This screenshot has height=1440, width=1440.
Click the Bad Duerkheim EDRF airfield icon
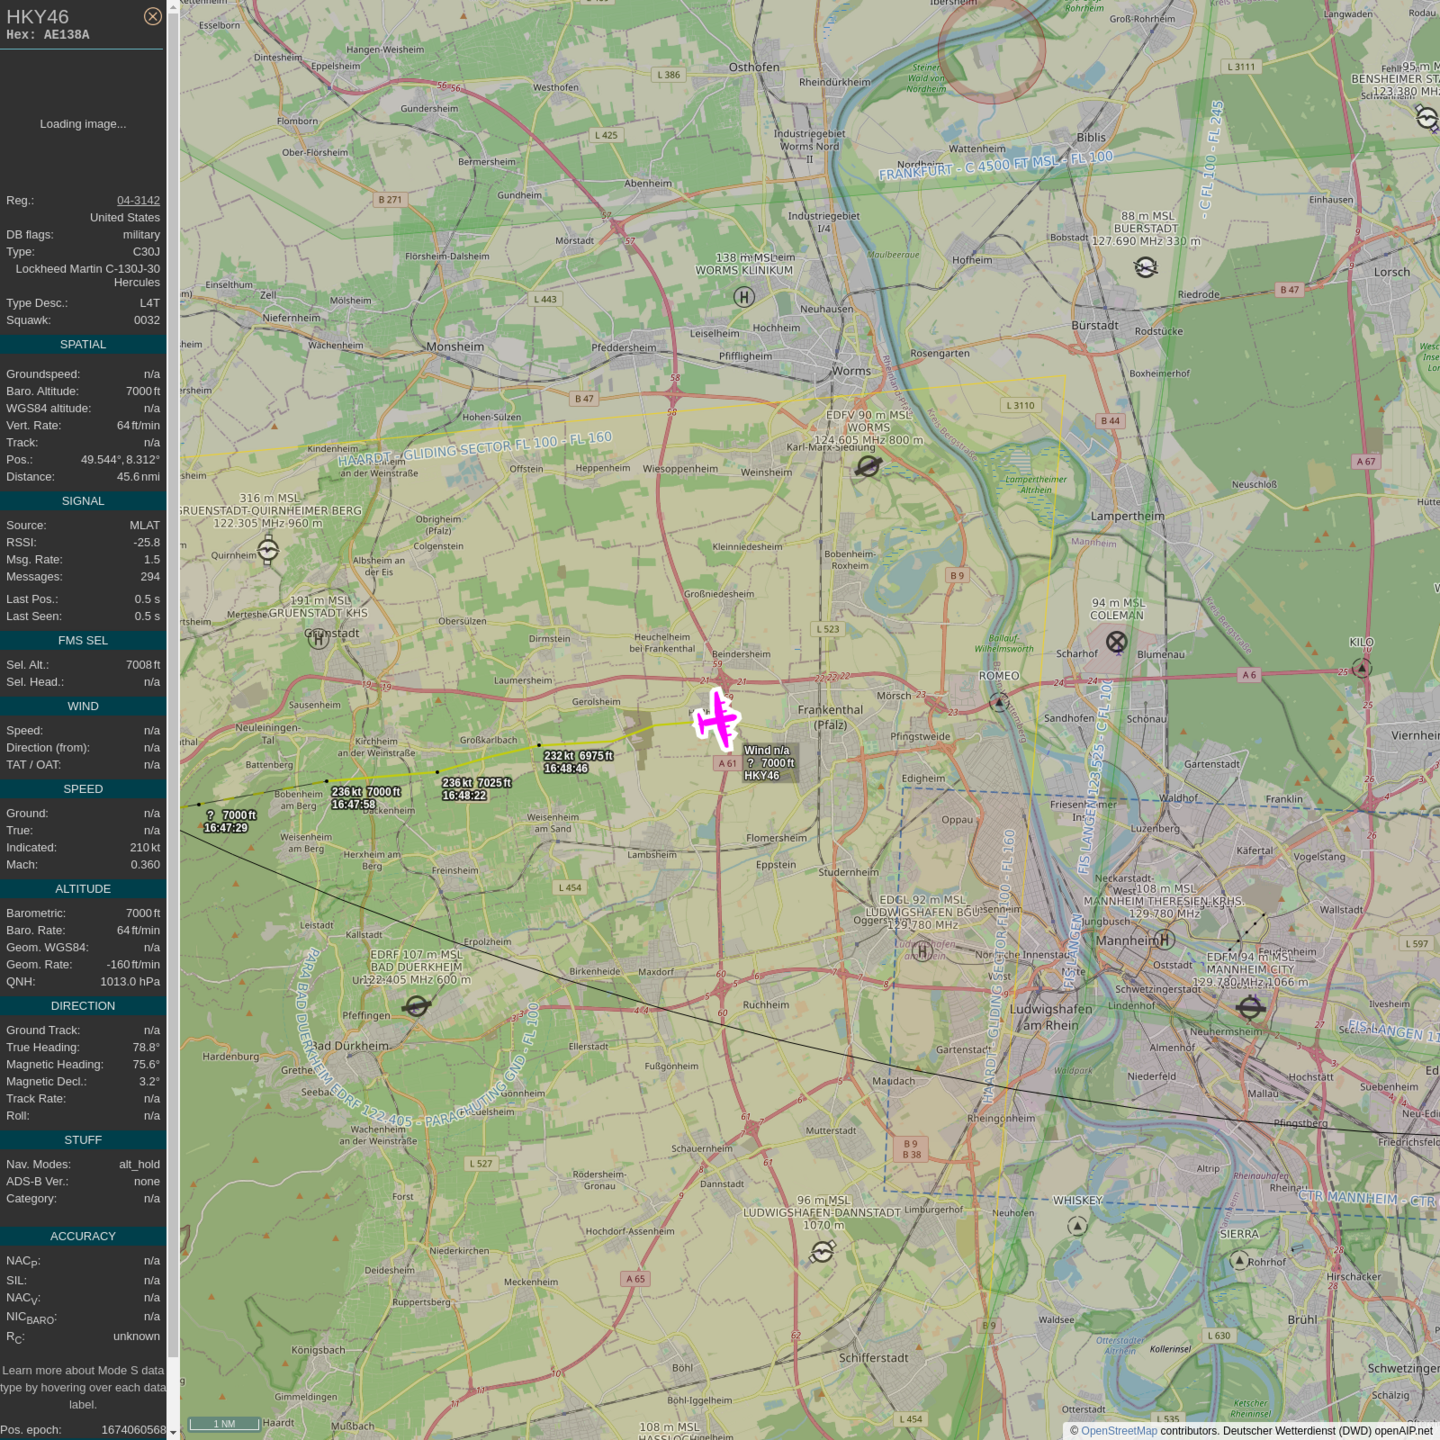pyautogui.click(x=417, y=1006)
